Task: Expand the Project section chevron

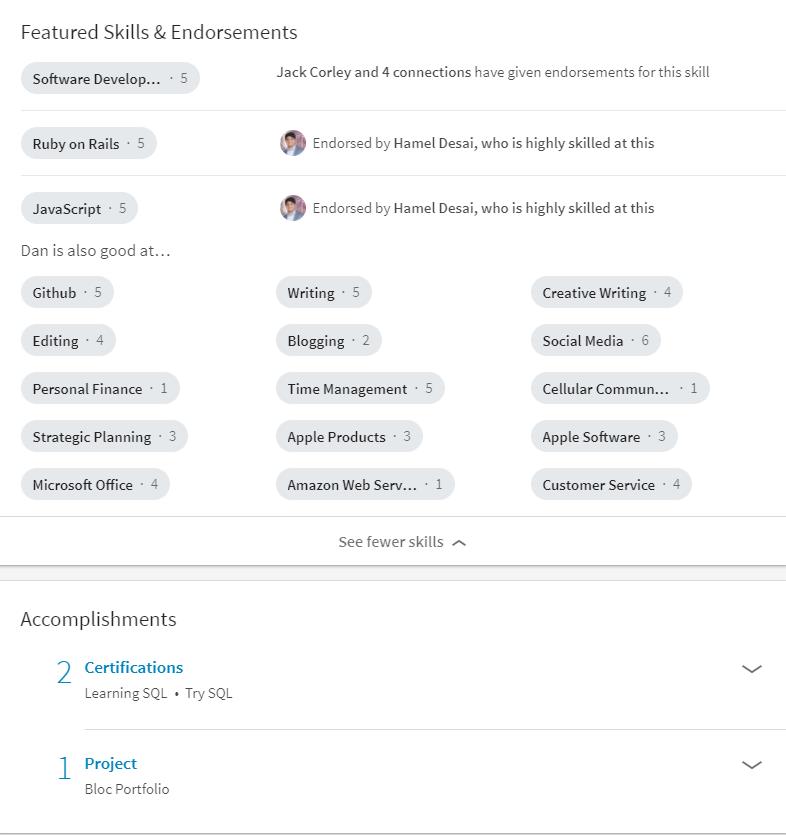Action: click(752, 765)
